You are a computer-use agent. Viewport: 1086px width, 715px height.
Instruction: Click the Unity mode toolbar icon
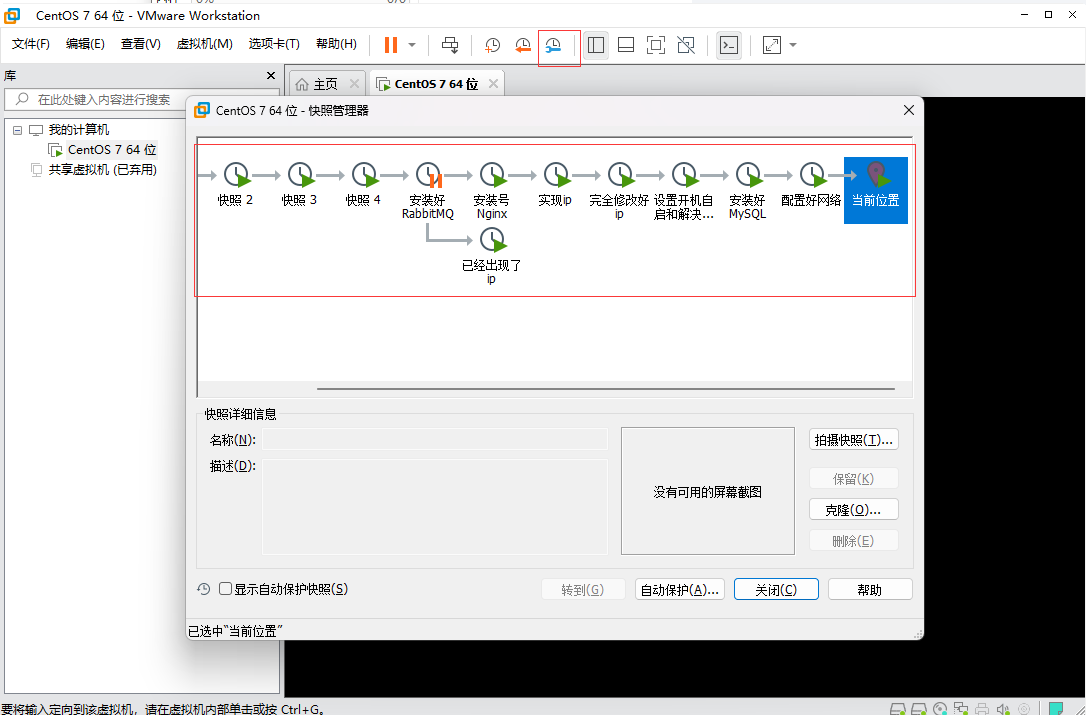(x=686, y=45)
